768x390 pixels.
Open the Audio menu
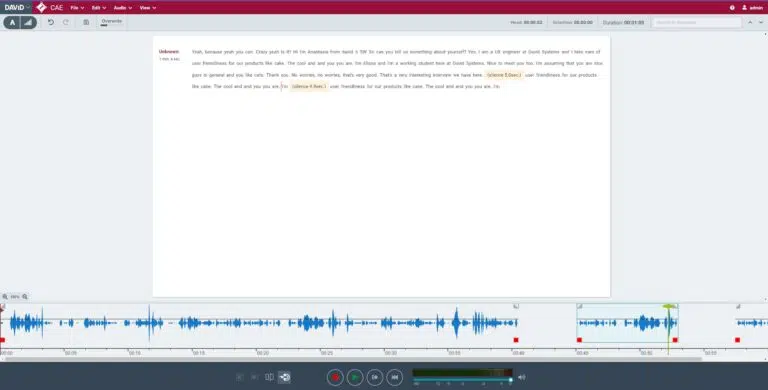click(122, 8)
